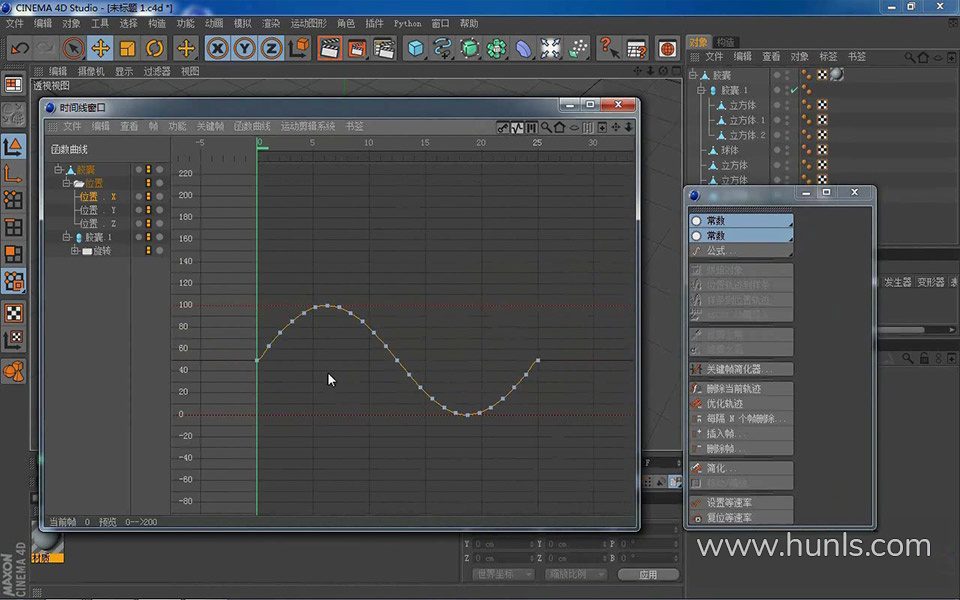The height and width of the screenshot is (600, 960).
Task: Toggle the Z axis lock icon
Action: pos(271,48)
